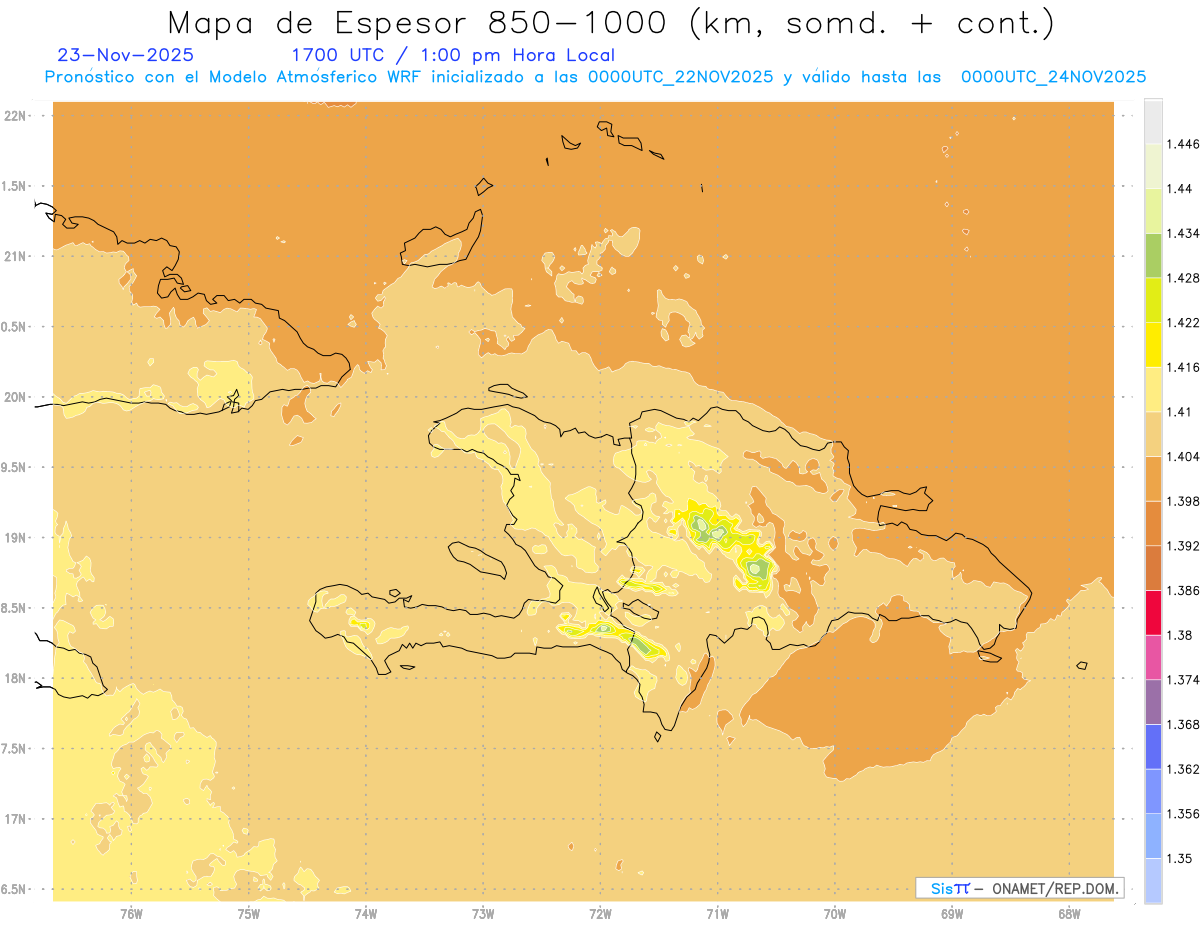Image resolution: width=1200 pixels, height=927 pixels.
Task: Pick the red 1.38–1.386 legend swatch
Action: point(1153,613)
